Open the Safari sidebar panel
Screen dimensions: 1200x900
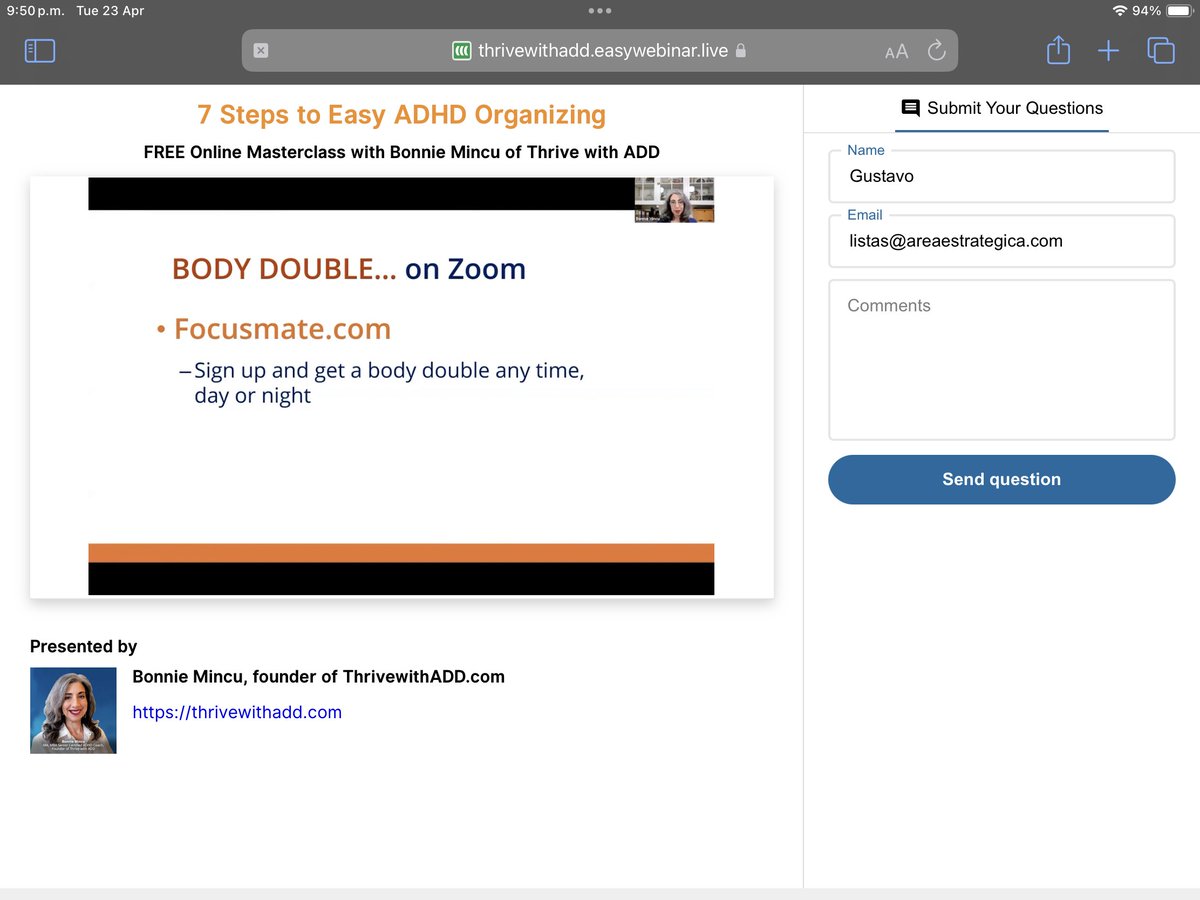tap(40, 51)
